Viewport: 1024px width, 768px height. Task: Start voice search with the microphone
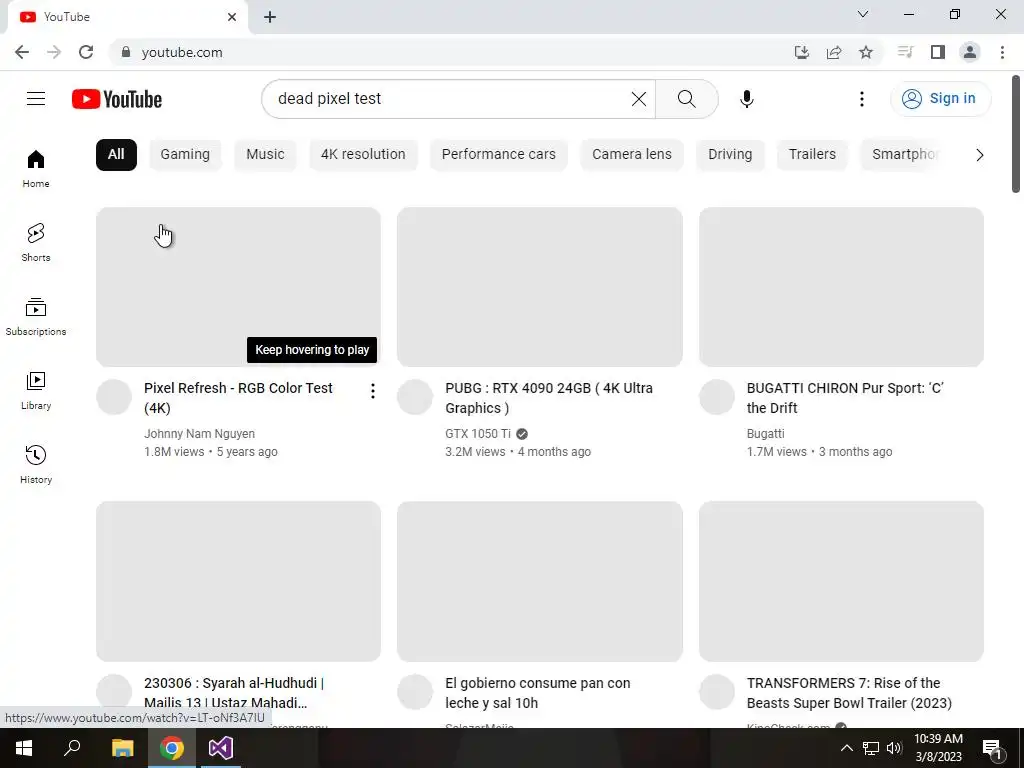[x=746, y=99]
